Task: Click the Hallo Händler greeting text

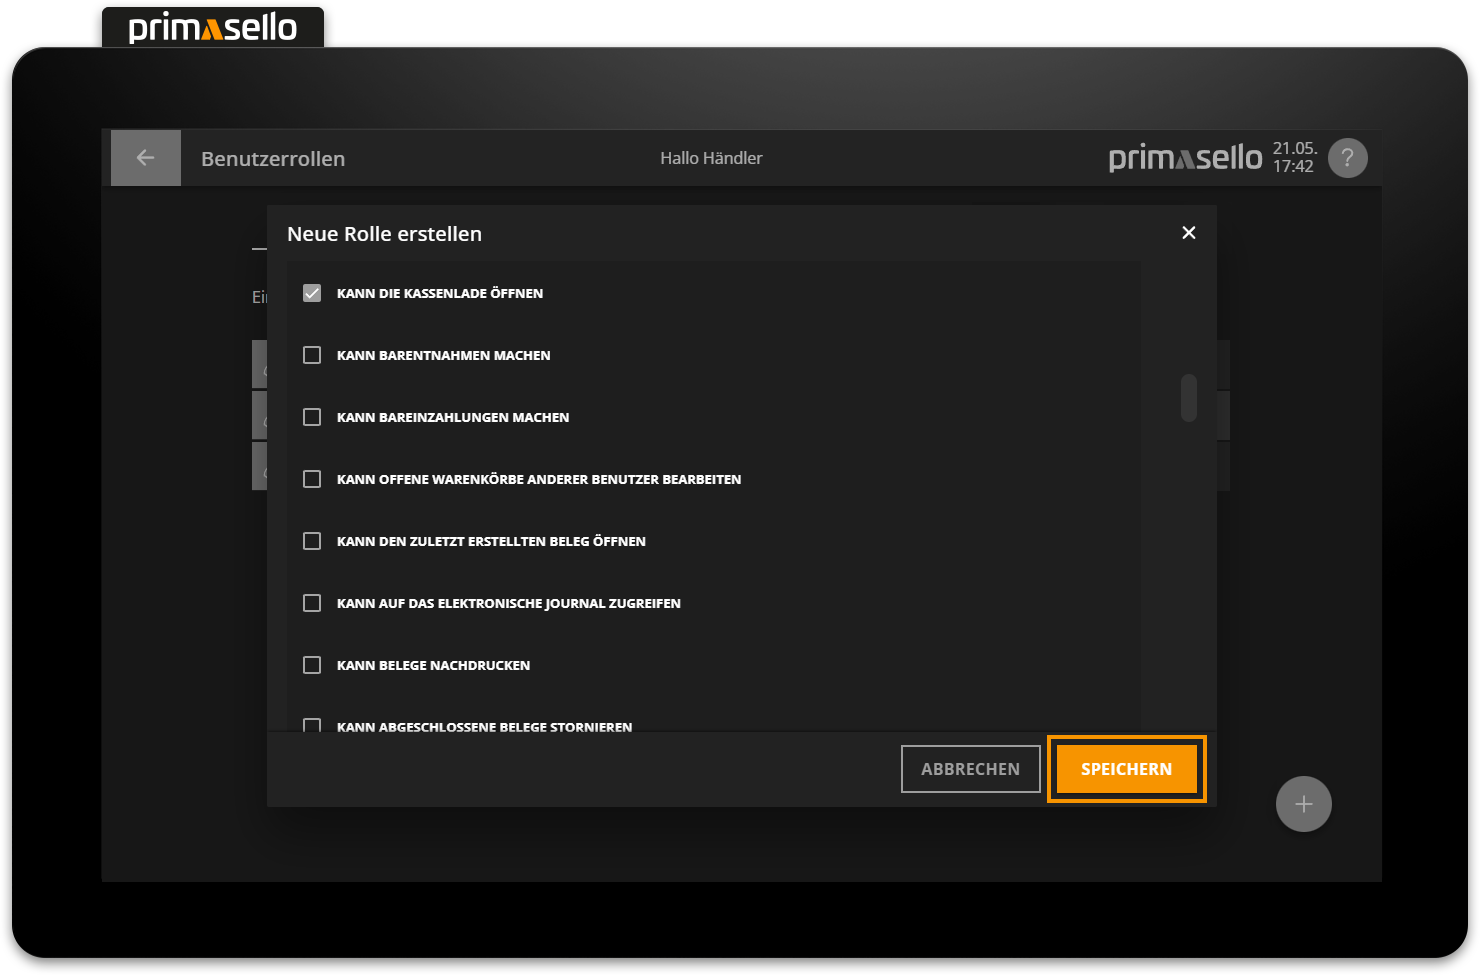Action: (711, 158)
